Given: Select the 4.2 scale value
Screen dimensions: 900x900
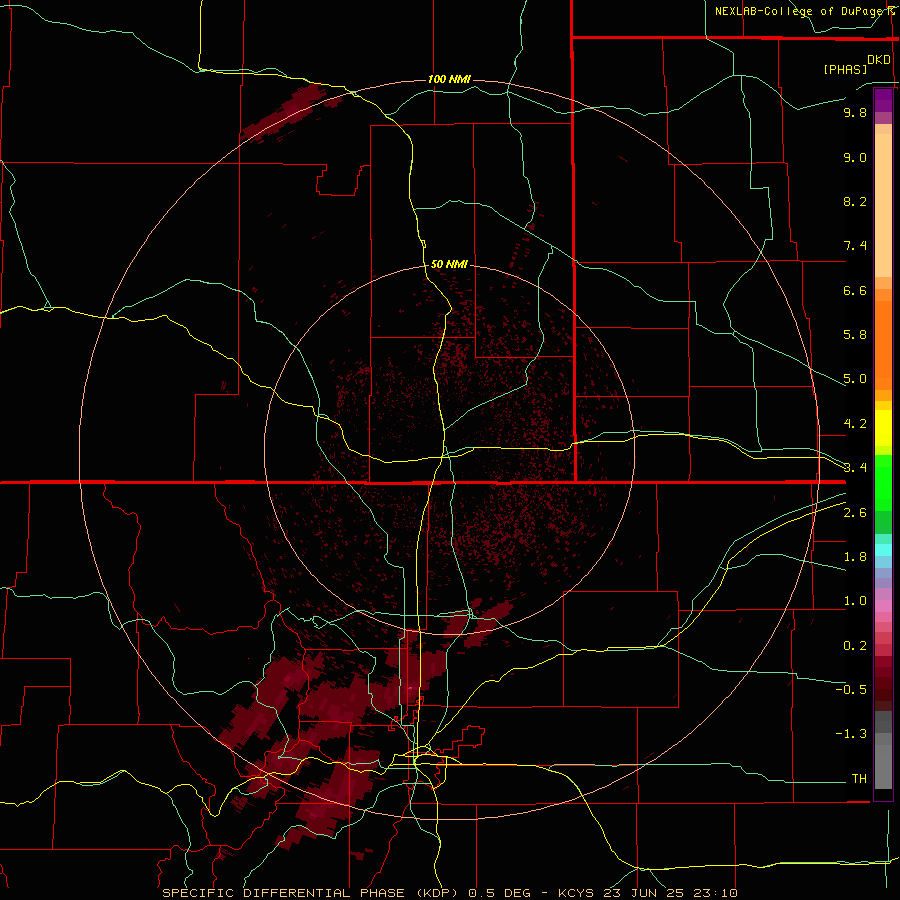Looking at the screenshot, I should click(855, 424).
